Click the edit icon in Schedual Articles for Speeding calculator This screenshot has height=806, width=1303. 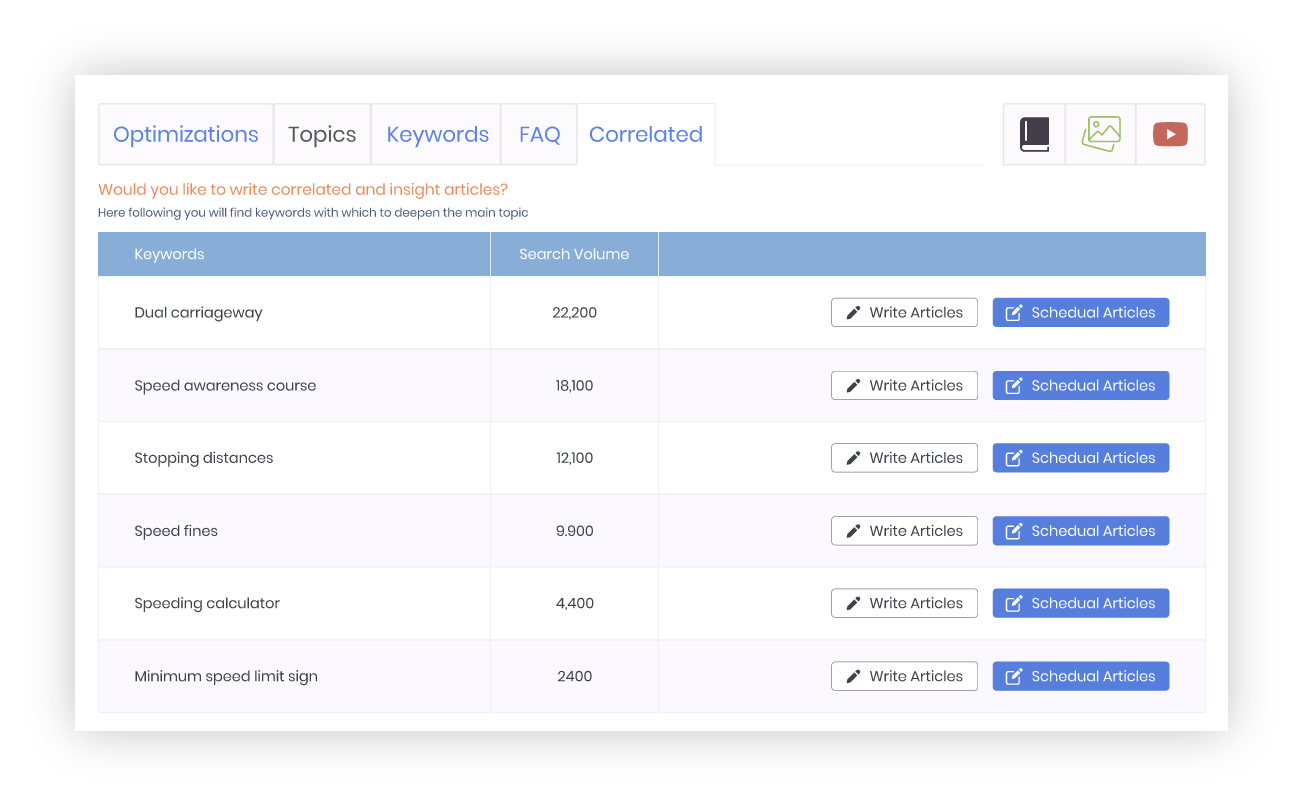1011,602
